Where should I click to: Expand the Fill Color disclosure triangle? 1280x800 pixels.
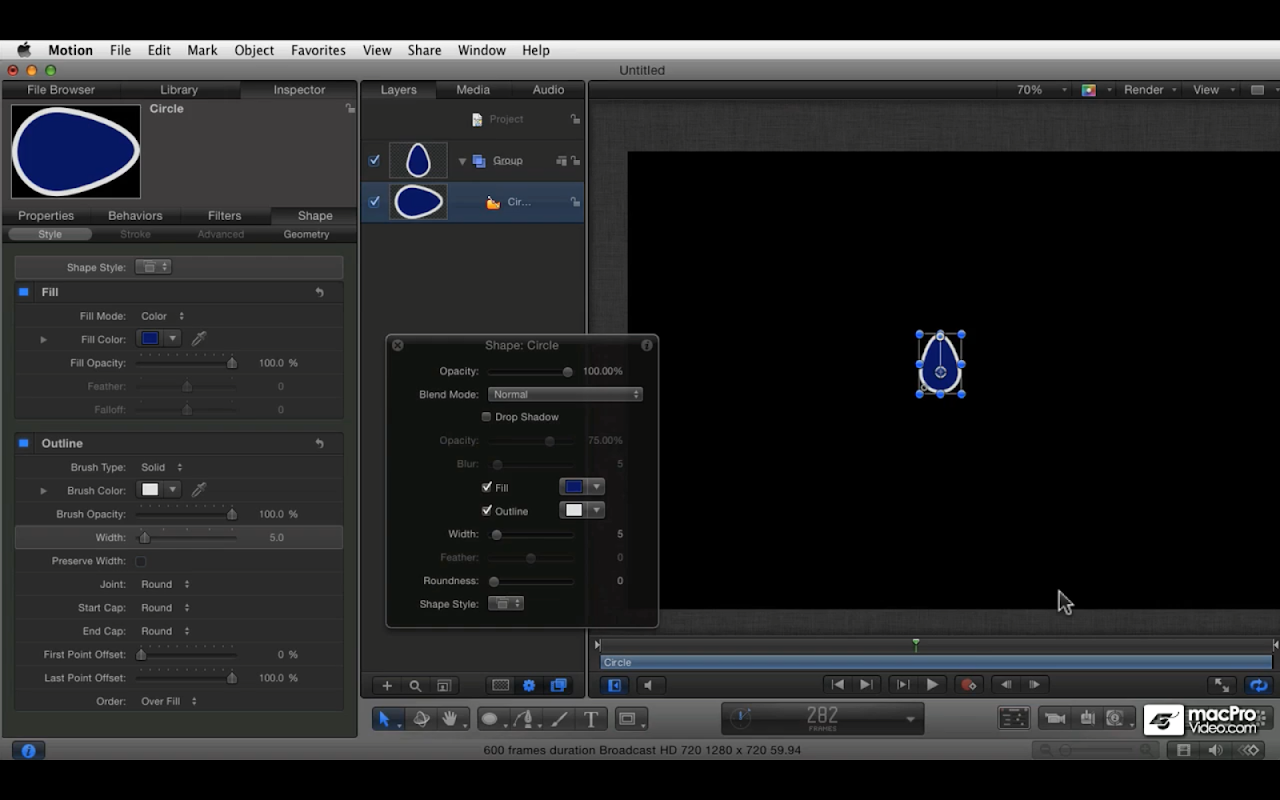coord(43,339)
